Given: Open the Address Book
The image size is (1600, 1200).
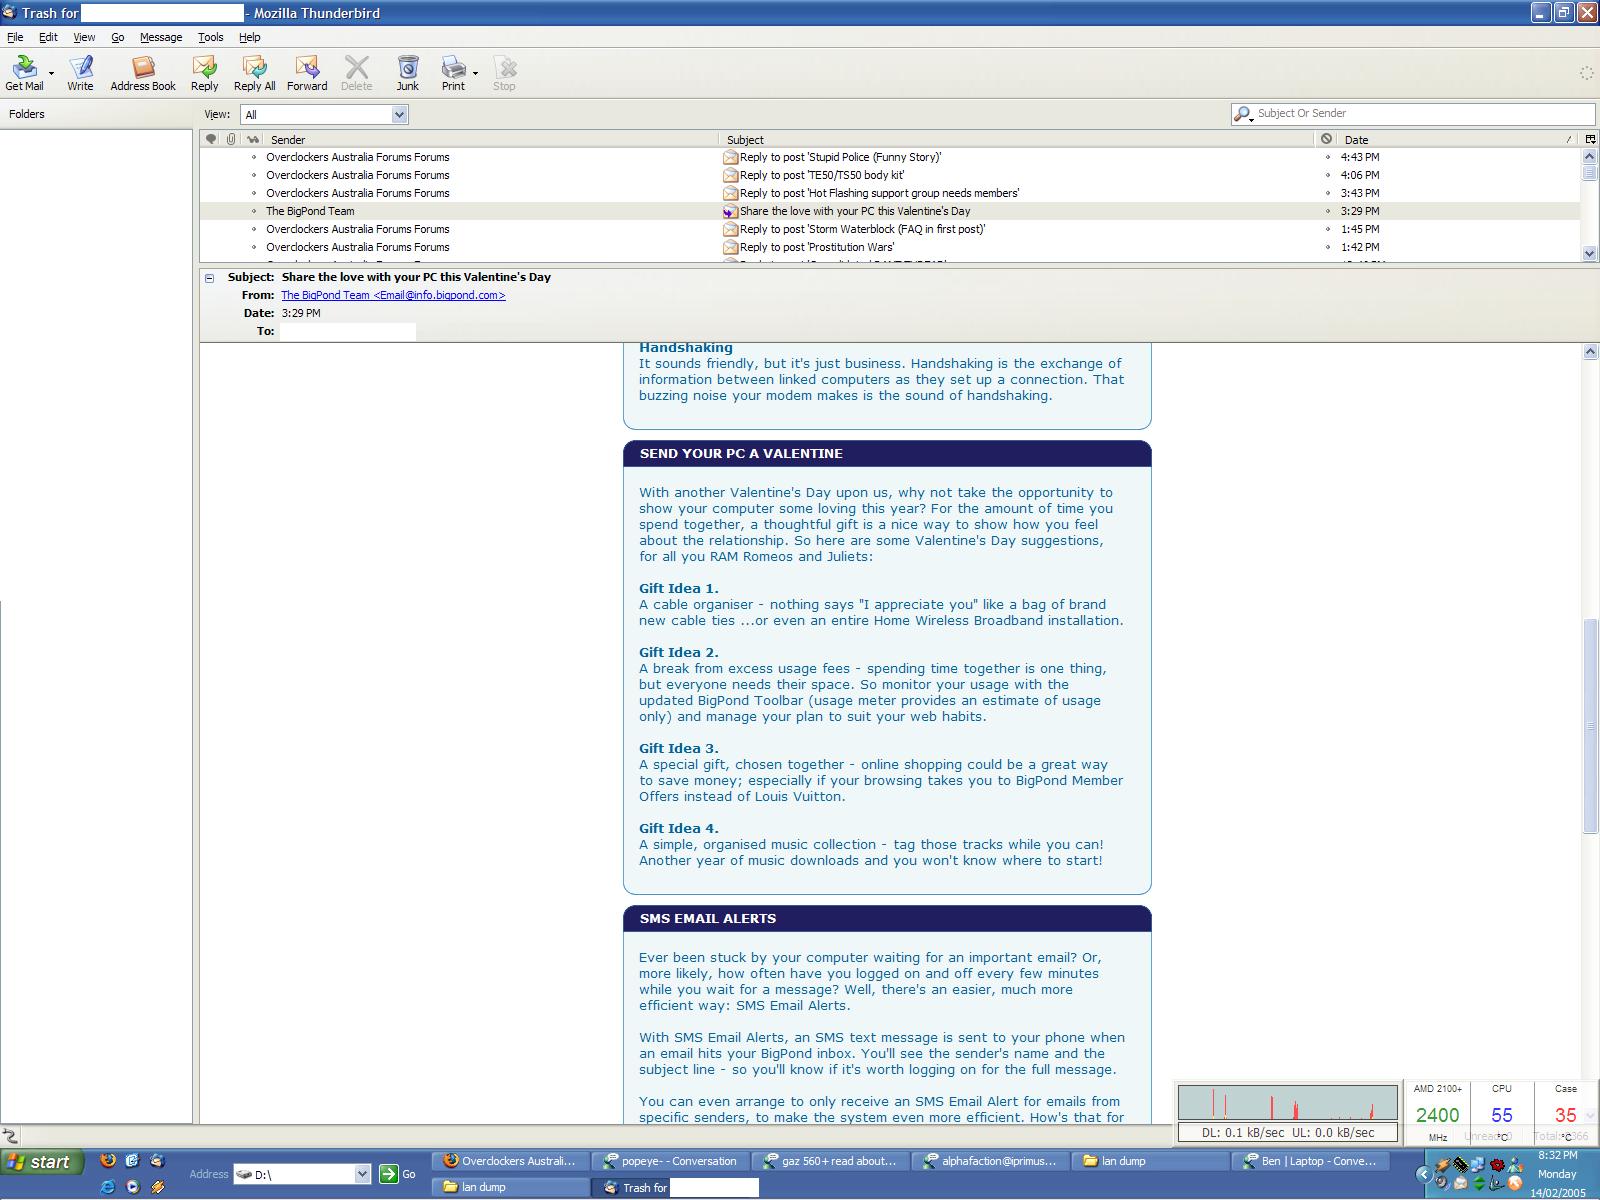Looking at the screenshot, I should (x=143, y=72).
